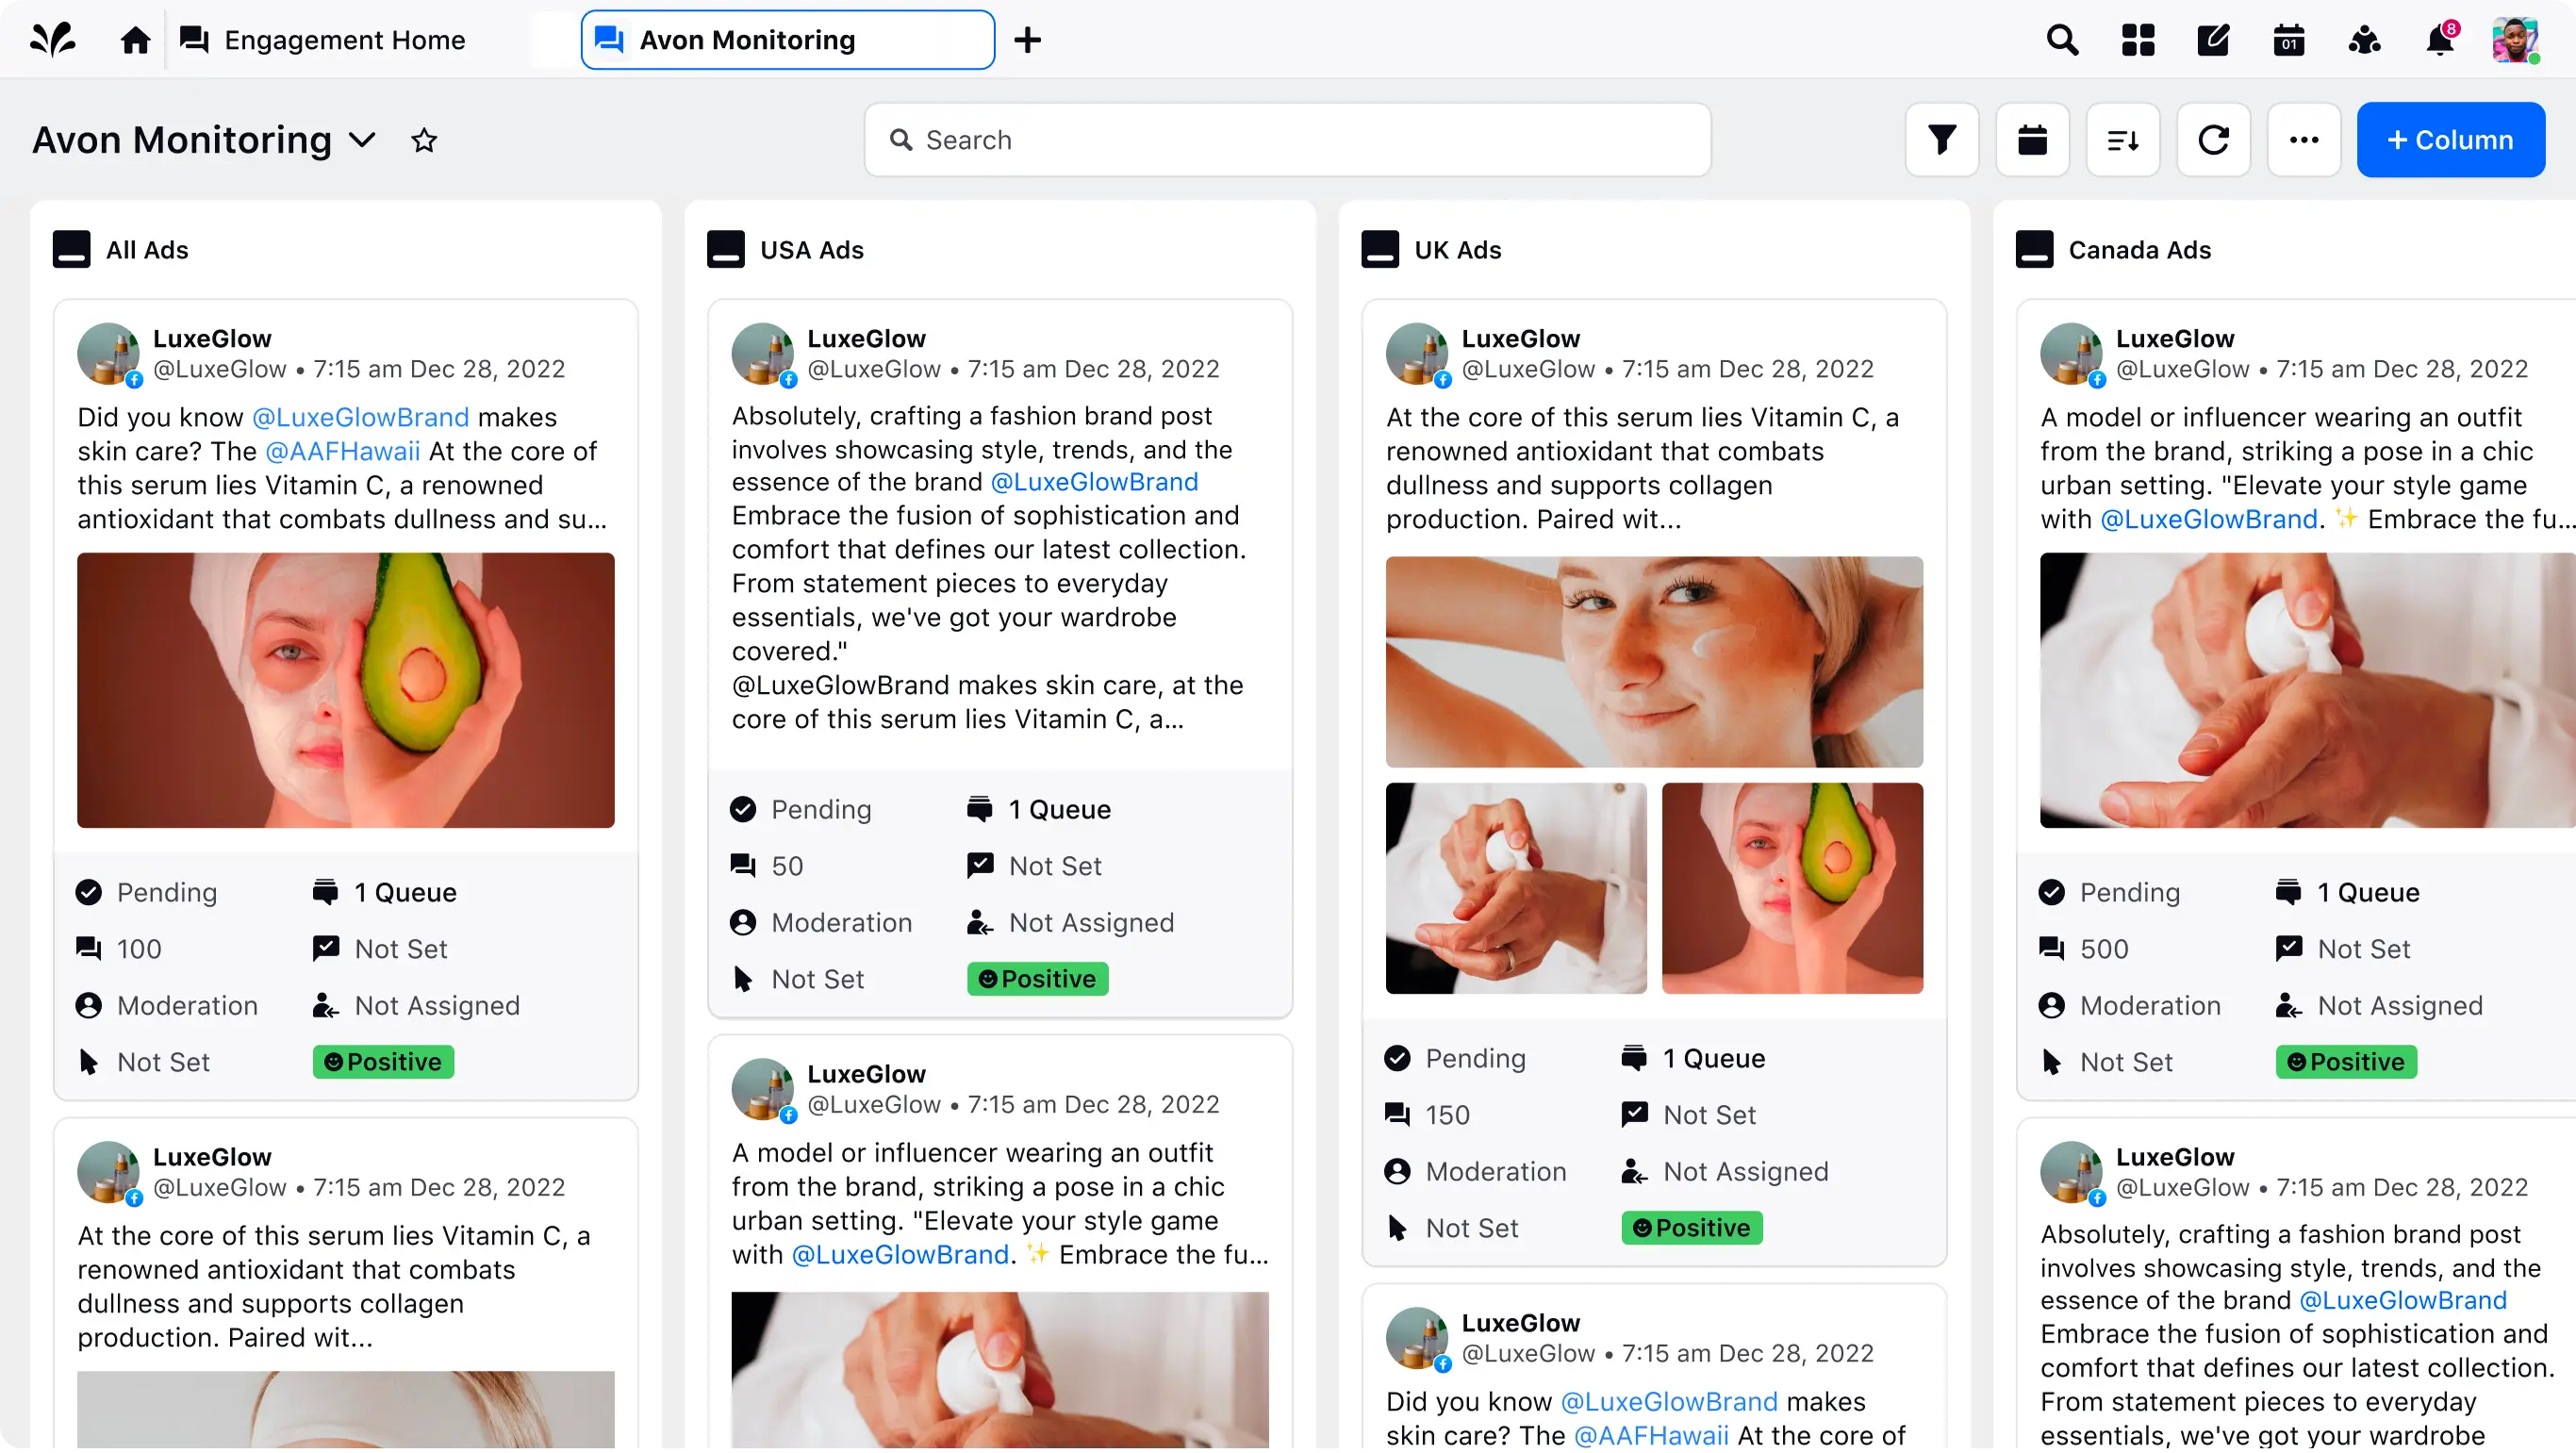Viewport: 2576px width, 1453px height.
Task: Open user profile avatar
Action: pyautogui.click(x=2514, y=40)
